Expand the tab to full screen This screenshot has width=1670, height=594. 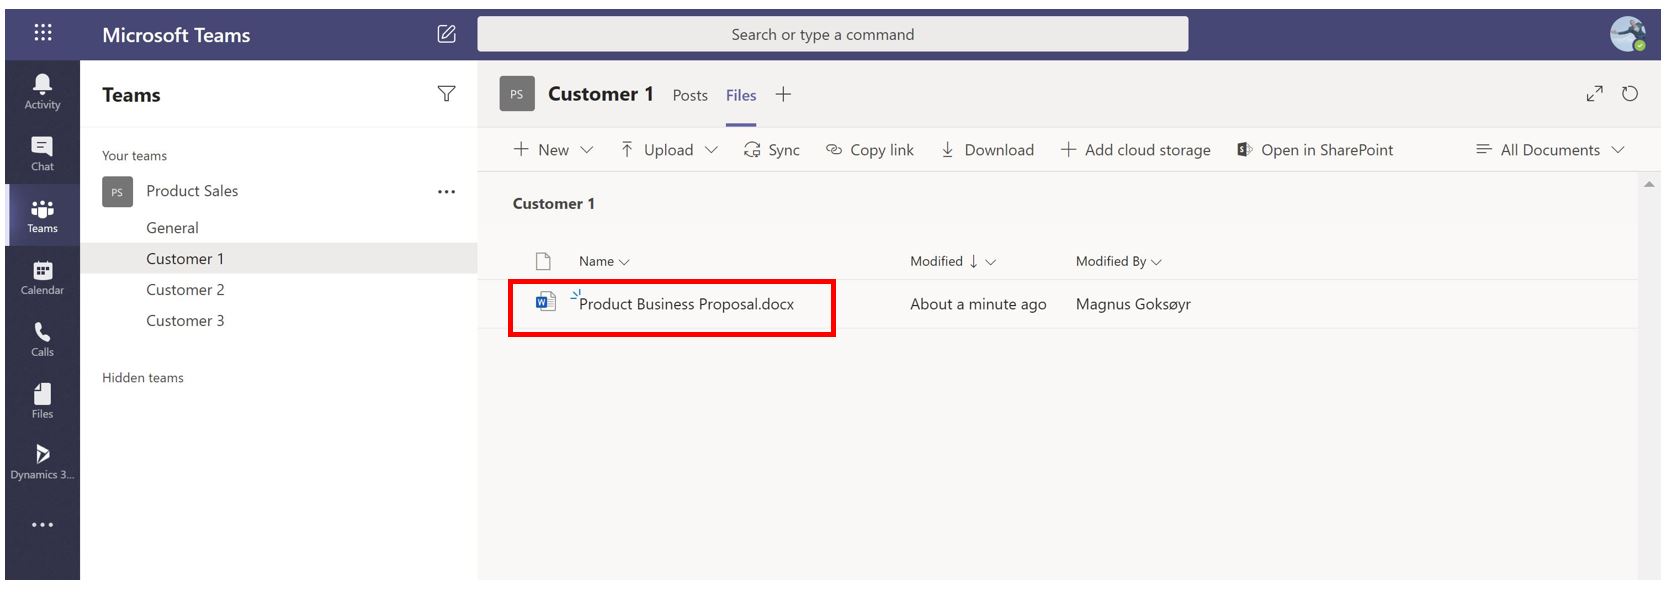(1594, 94)
